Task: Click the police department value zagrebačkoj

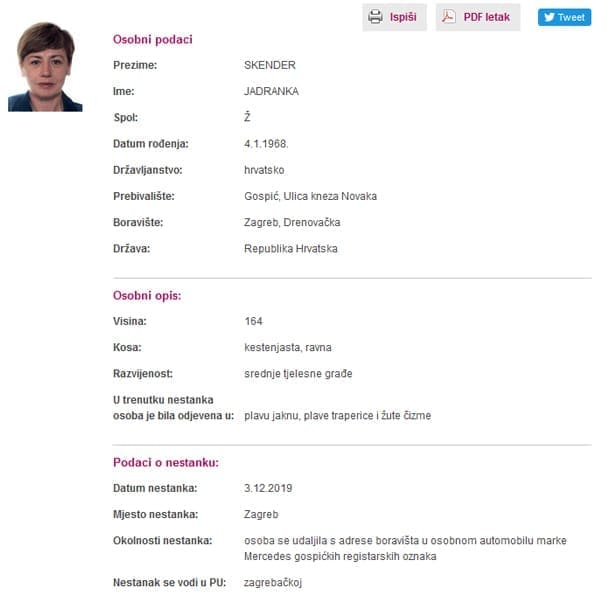Action: click(x=273, y=581)
